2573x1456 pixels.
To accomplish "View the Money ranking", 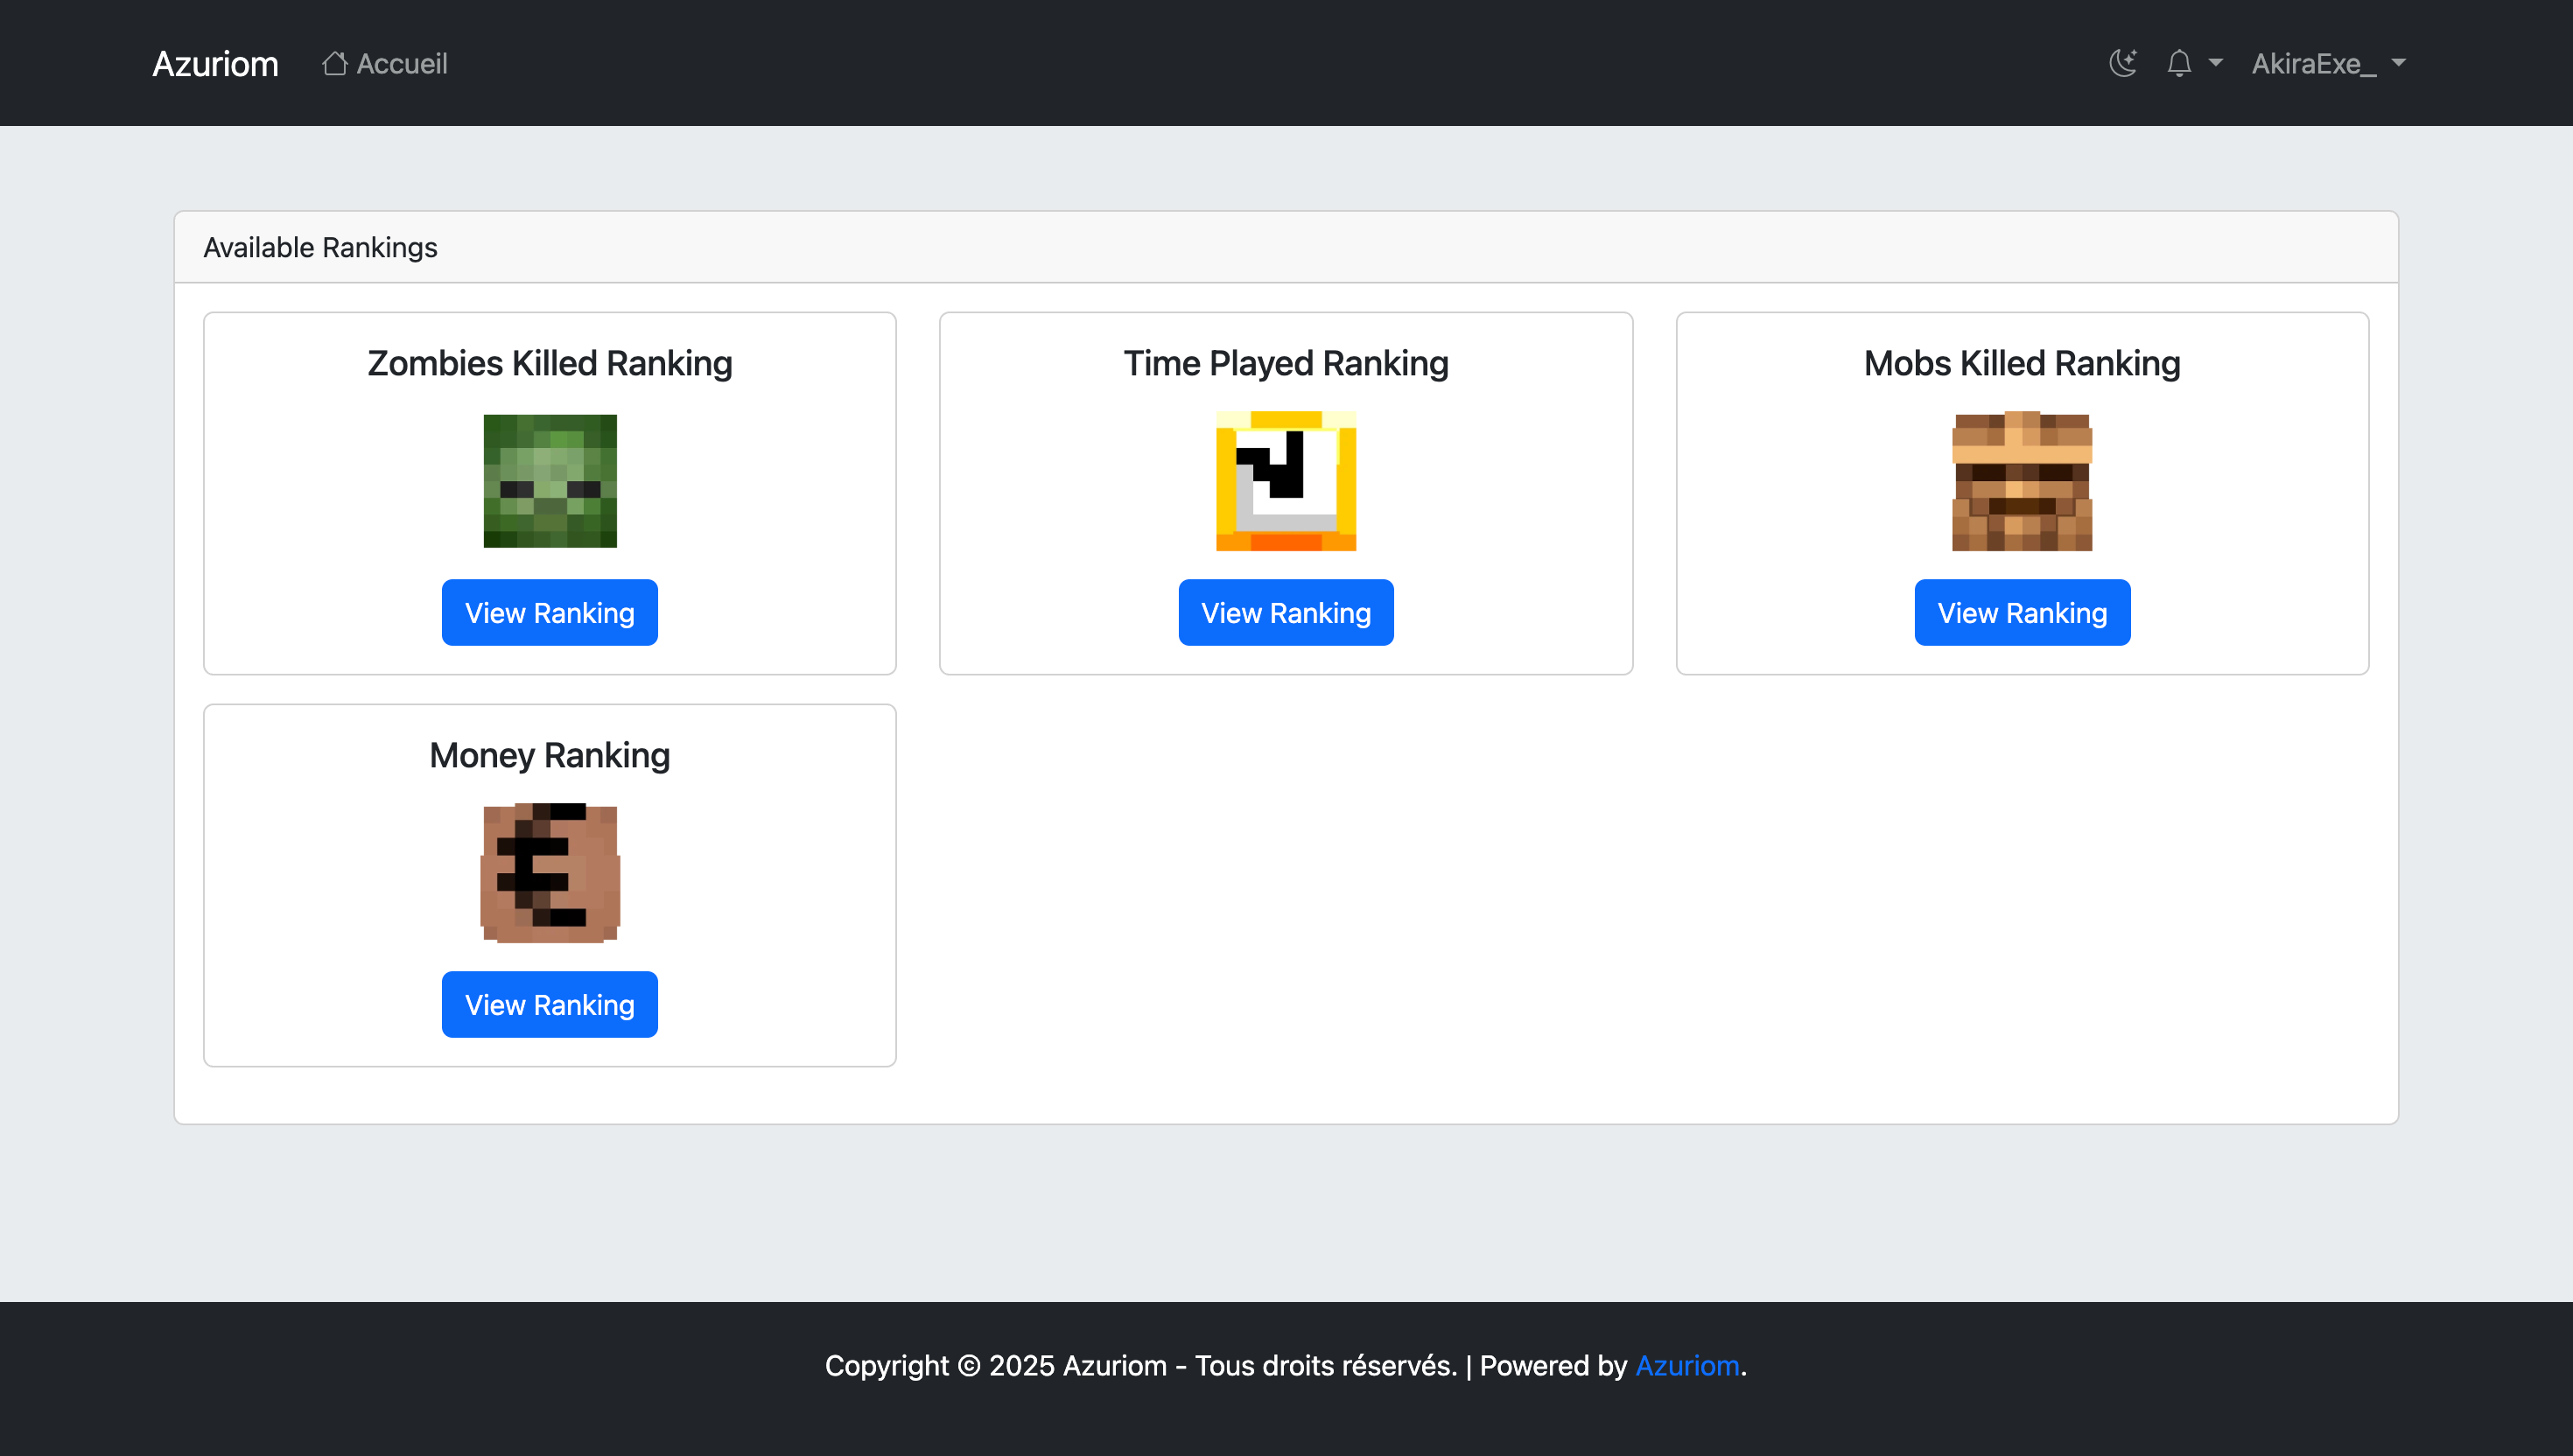I will click(x=550, y=1004).
